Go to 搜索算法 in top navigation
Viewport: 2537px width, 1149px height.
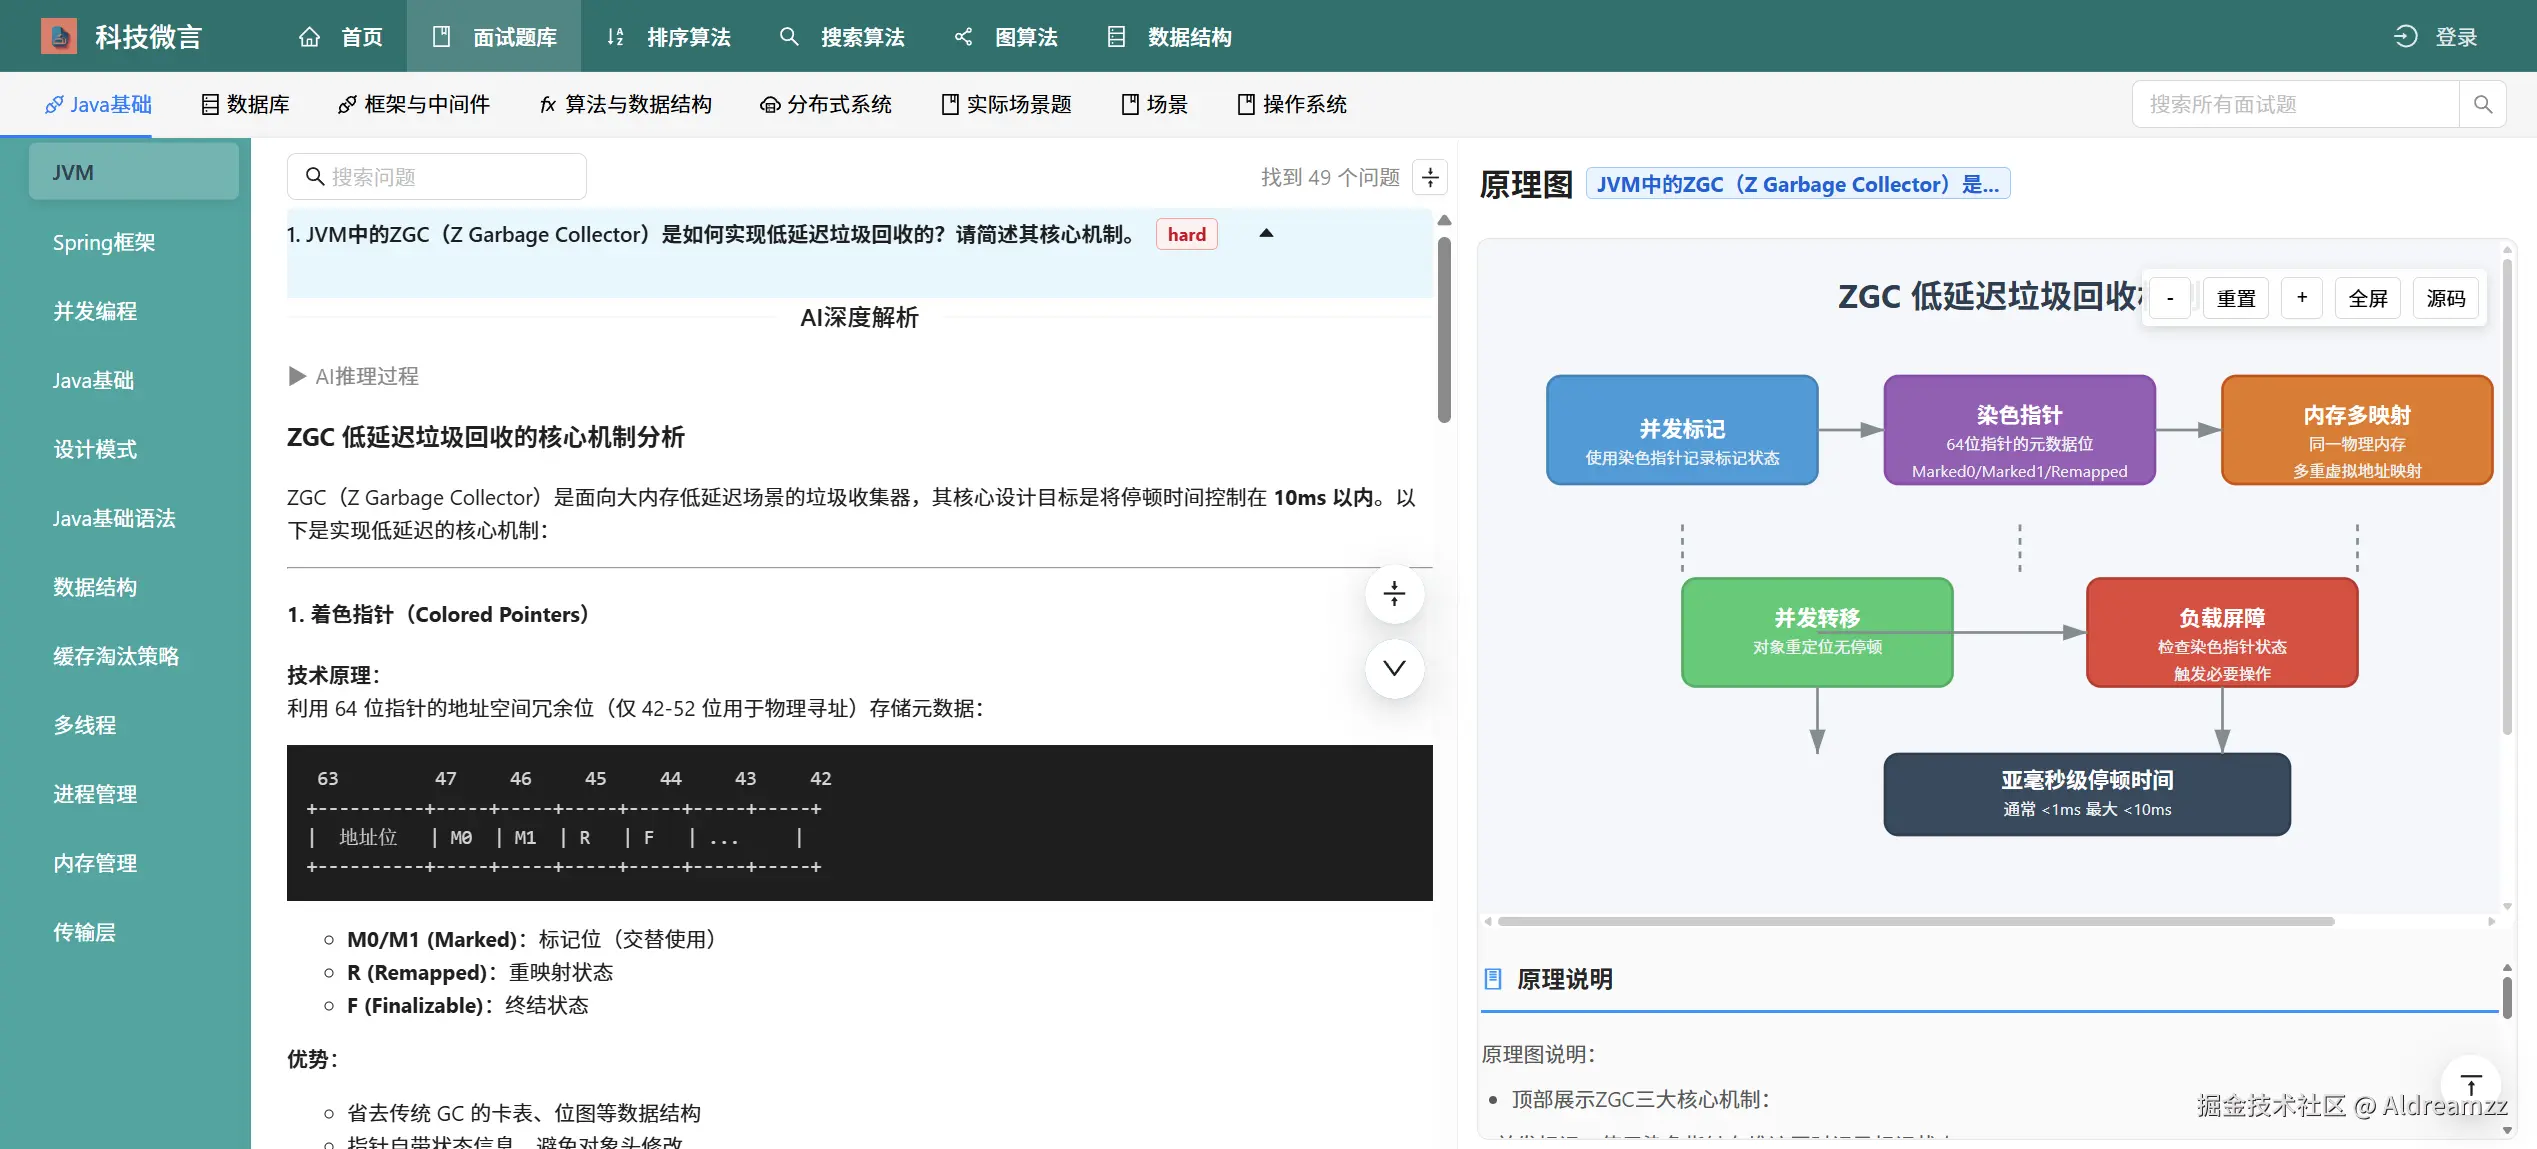coord(842,37)
